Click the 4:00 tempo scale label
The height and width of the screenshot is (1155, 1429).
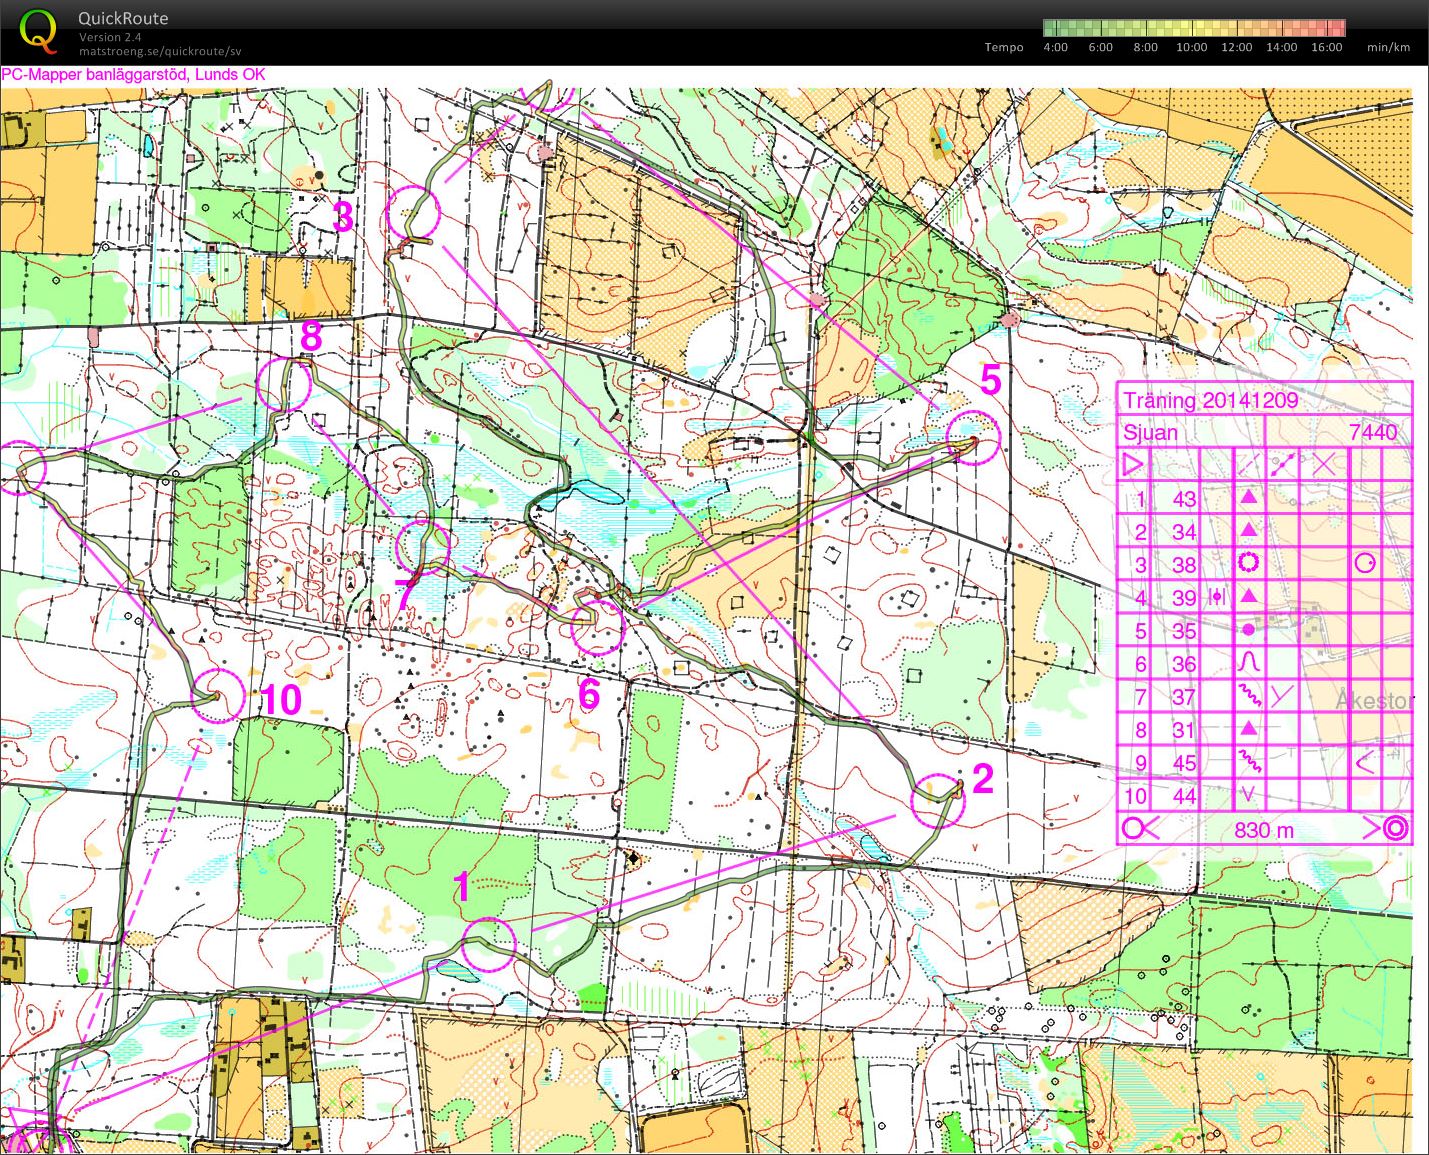click(1055, 47)
